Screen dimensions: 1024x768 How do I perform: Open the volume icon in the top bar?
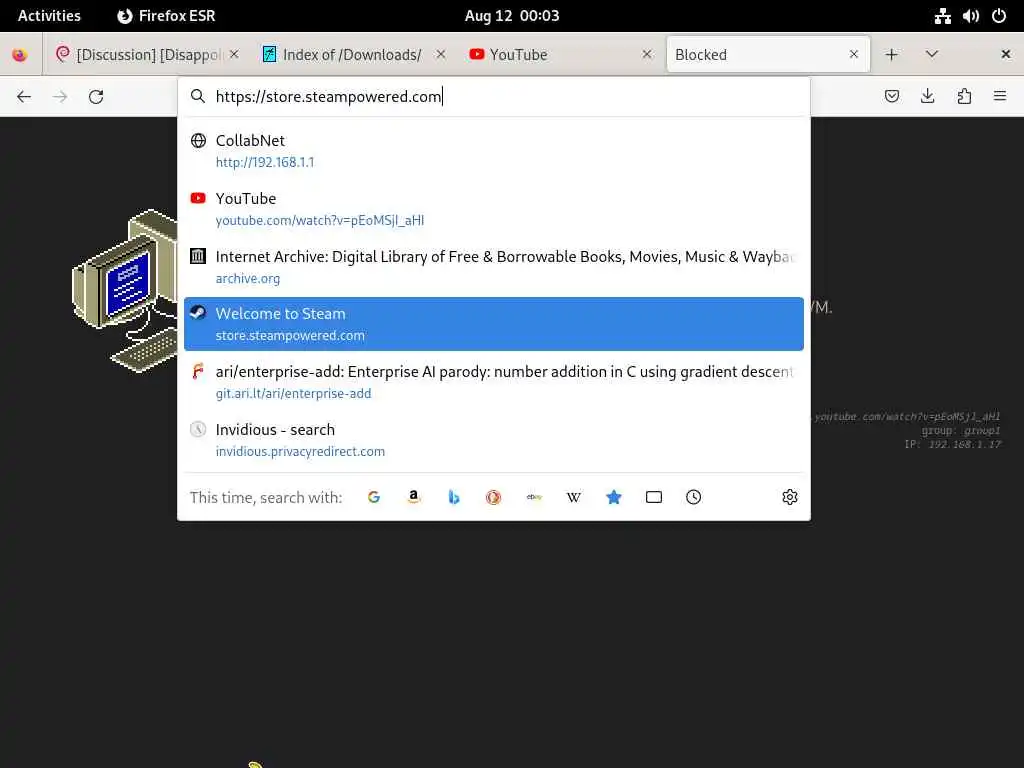(970, 16)
